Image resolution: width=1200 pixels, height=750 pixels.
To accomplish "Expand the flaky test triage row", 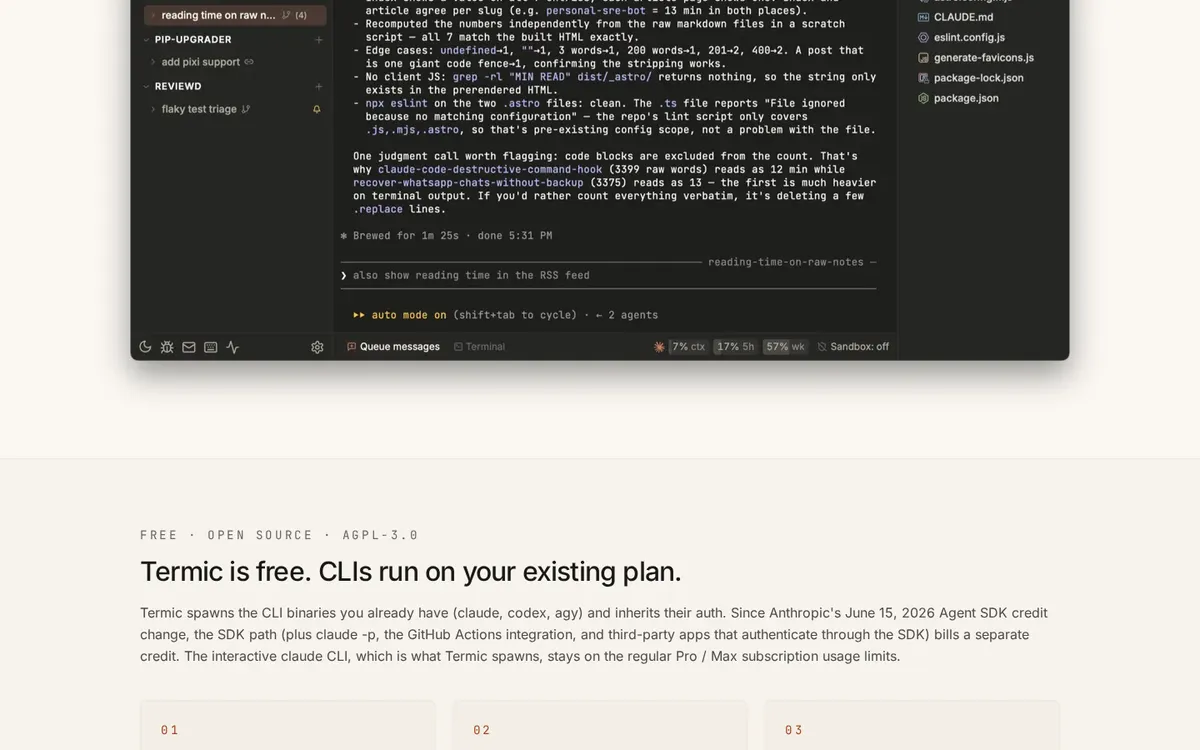I will pyautogui.click(x=153, y=109).
